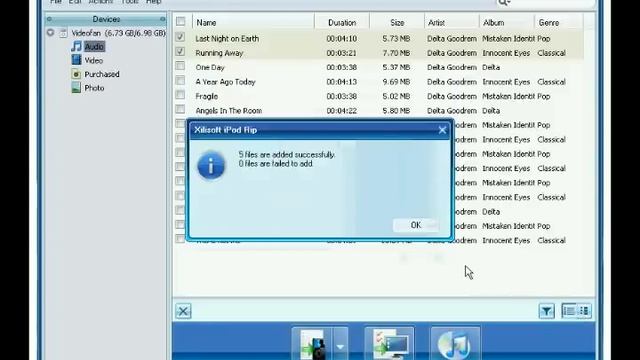Uncheck the Running Away checkbox
Screen dimensions: 640x360
pyautogui.click(x=180, y=51)
